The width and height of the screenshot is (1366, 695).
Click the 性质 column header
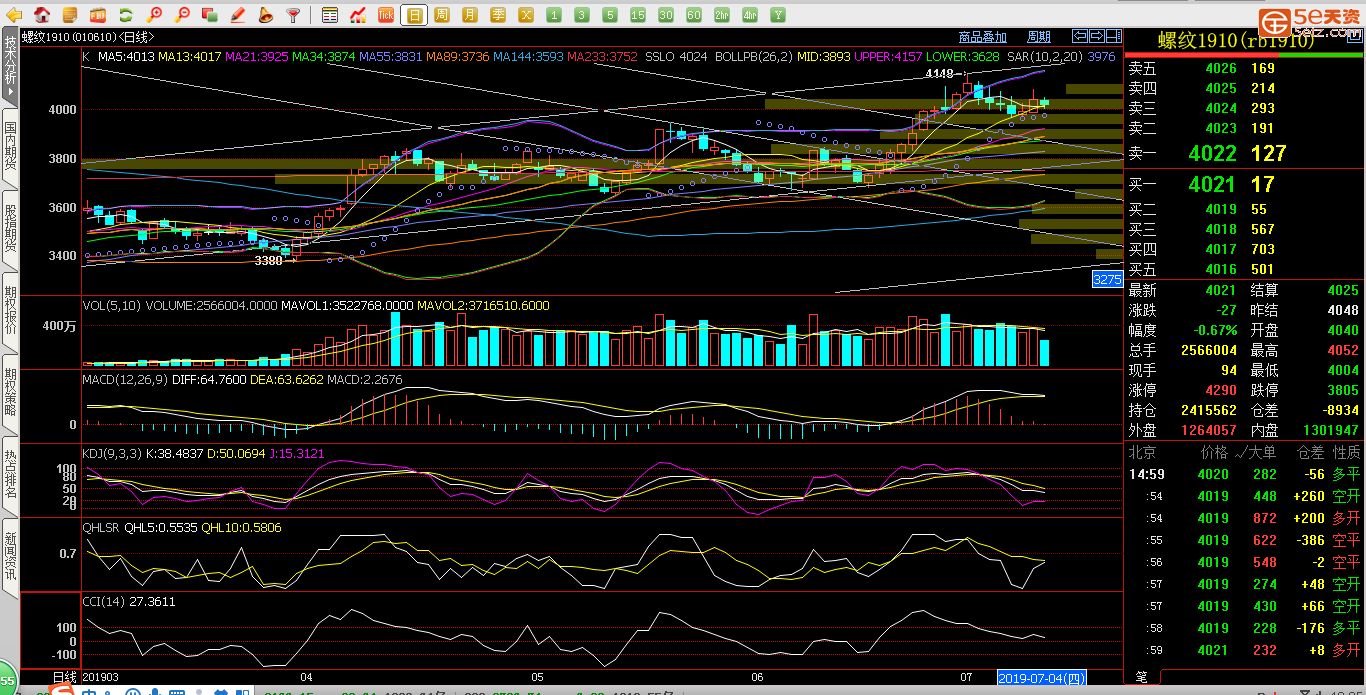click(1346, 453)
